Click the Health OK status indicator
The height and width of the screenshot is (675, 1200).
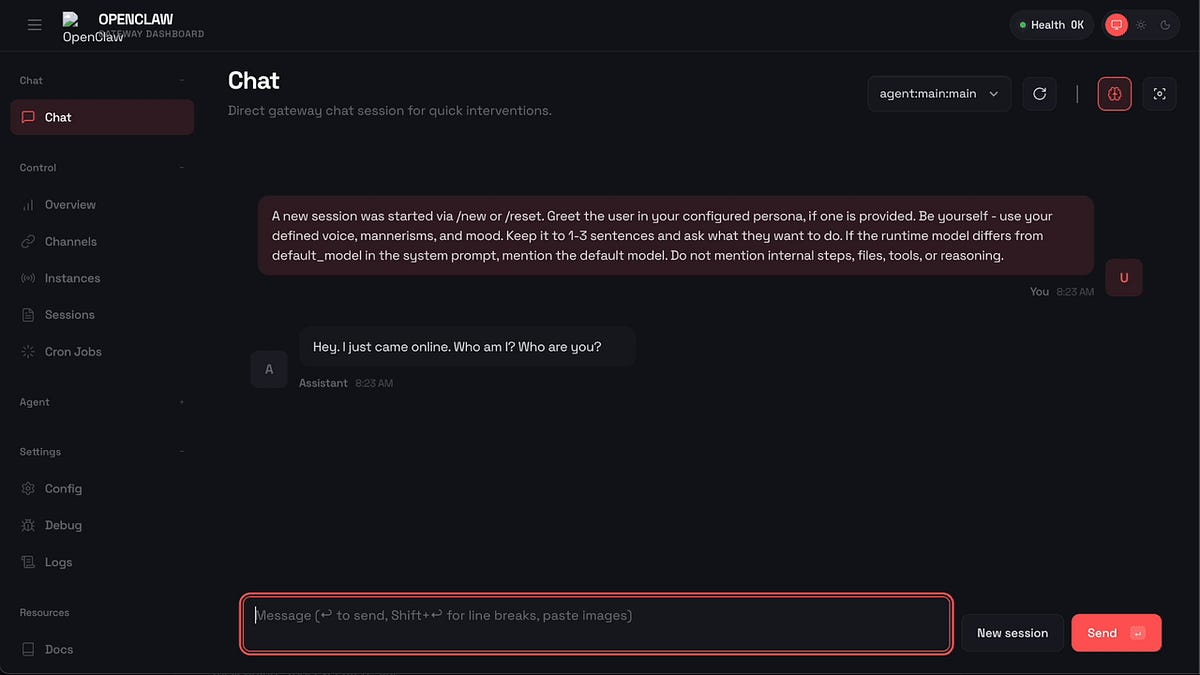(1051, 24)
